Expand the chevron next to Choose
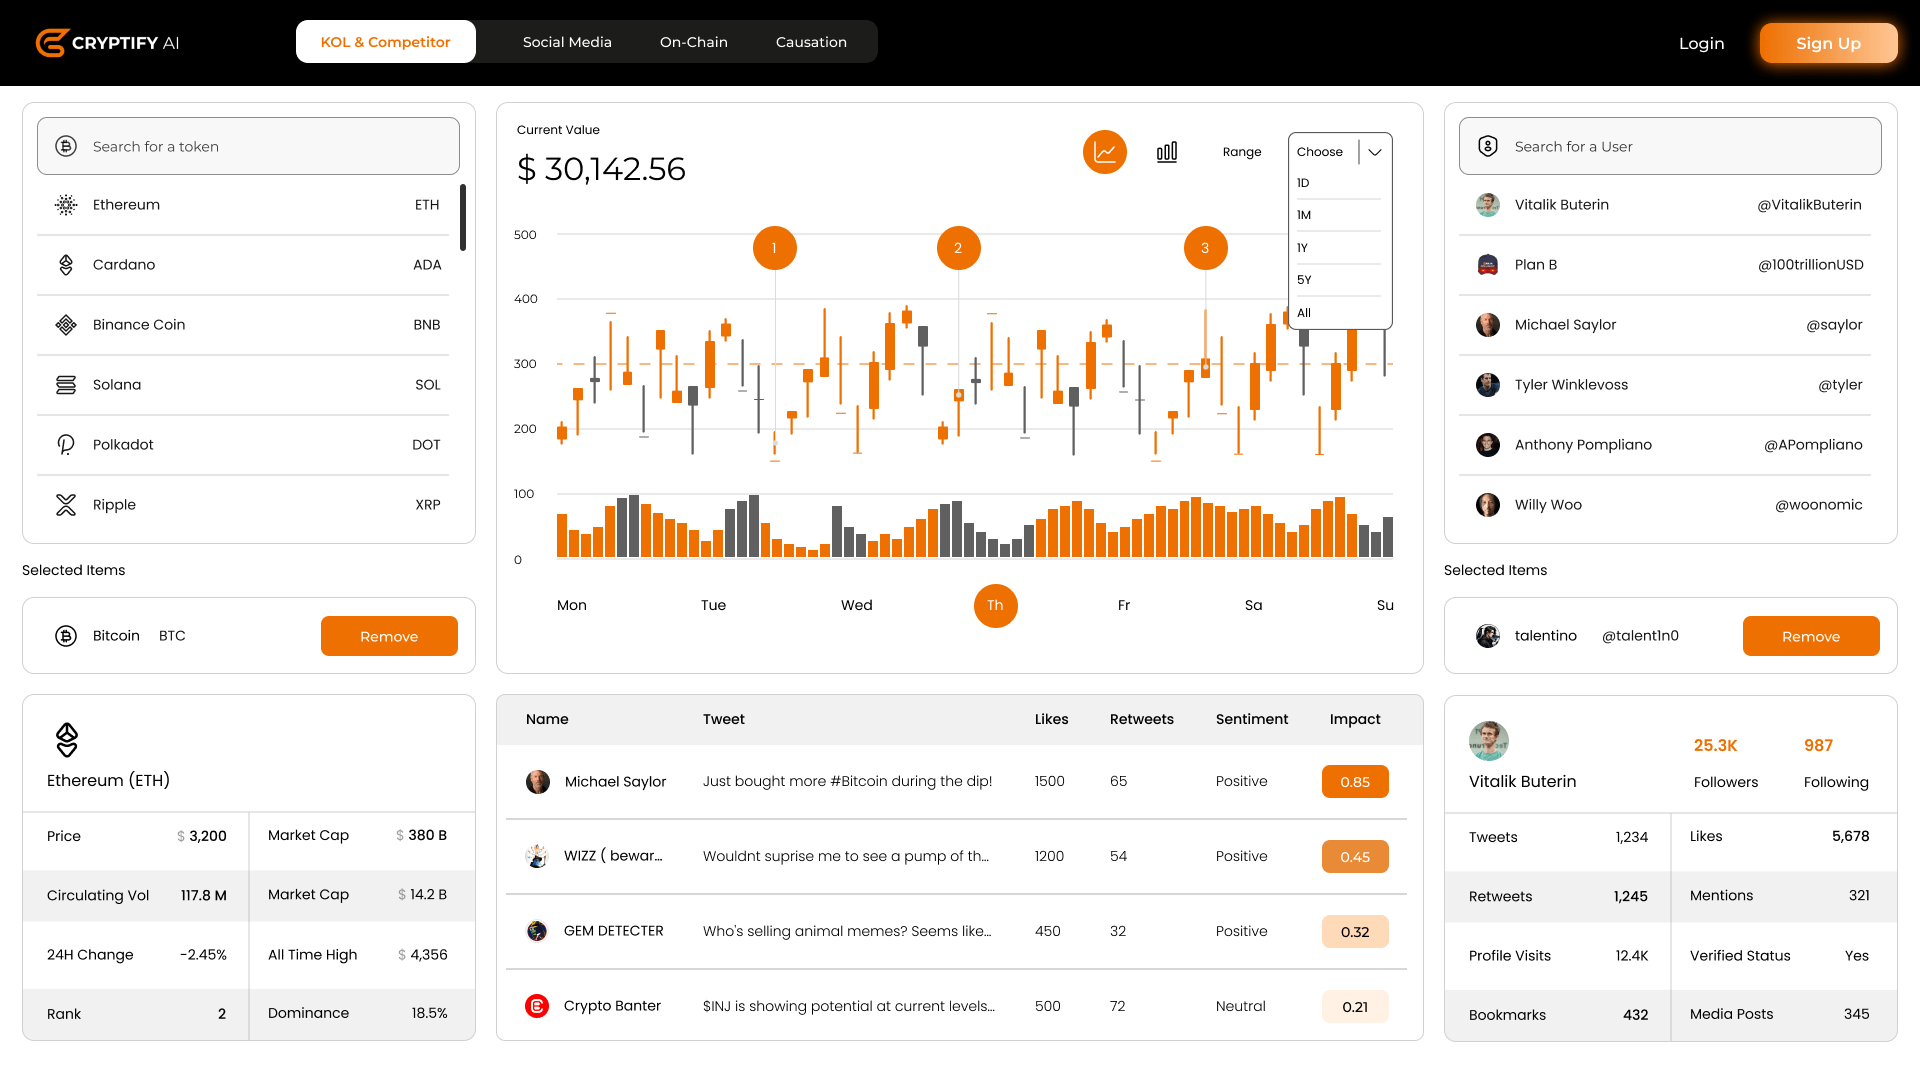 coord(1375,152)
